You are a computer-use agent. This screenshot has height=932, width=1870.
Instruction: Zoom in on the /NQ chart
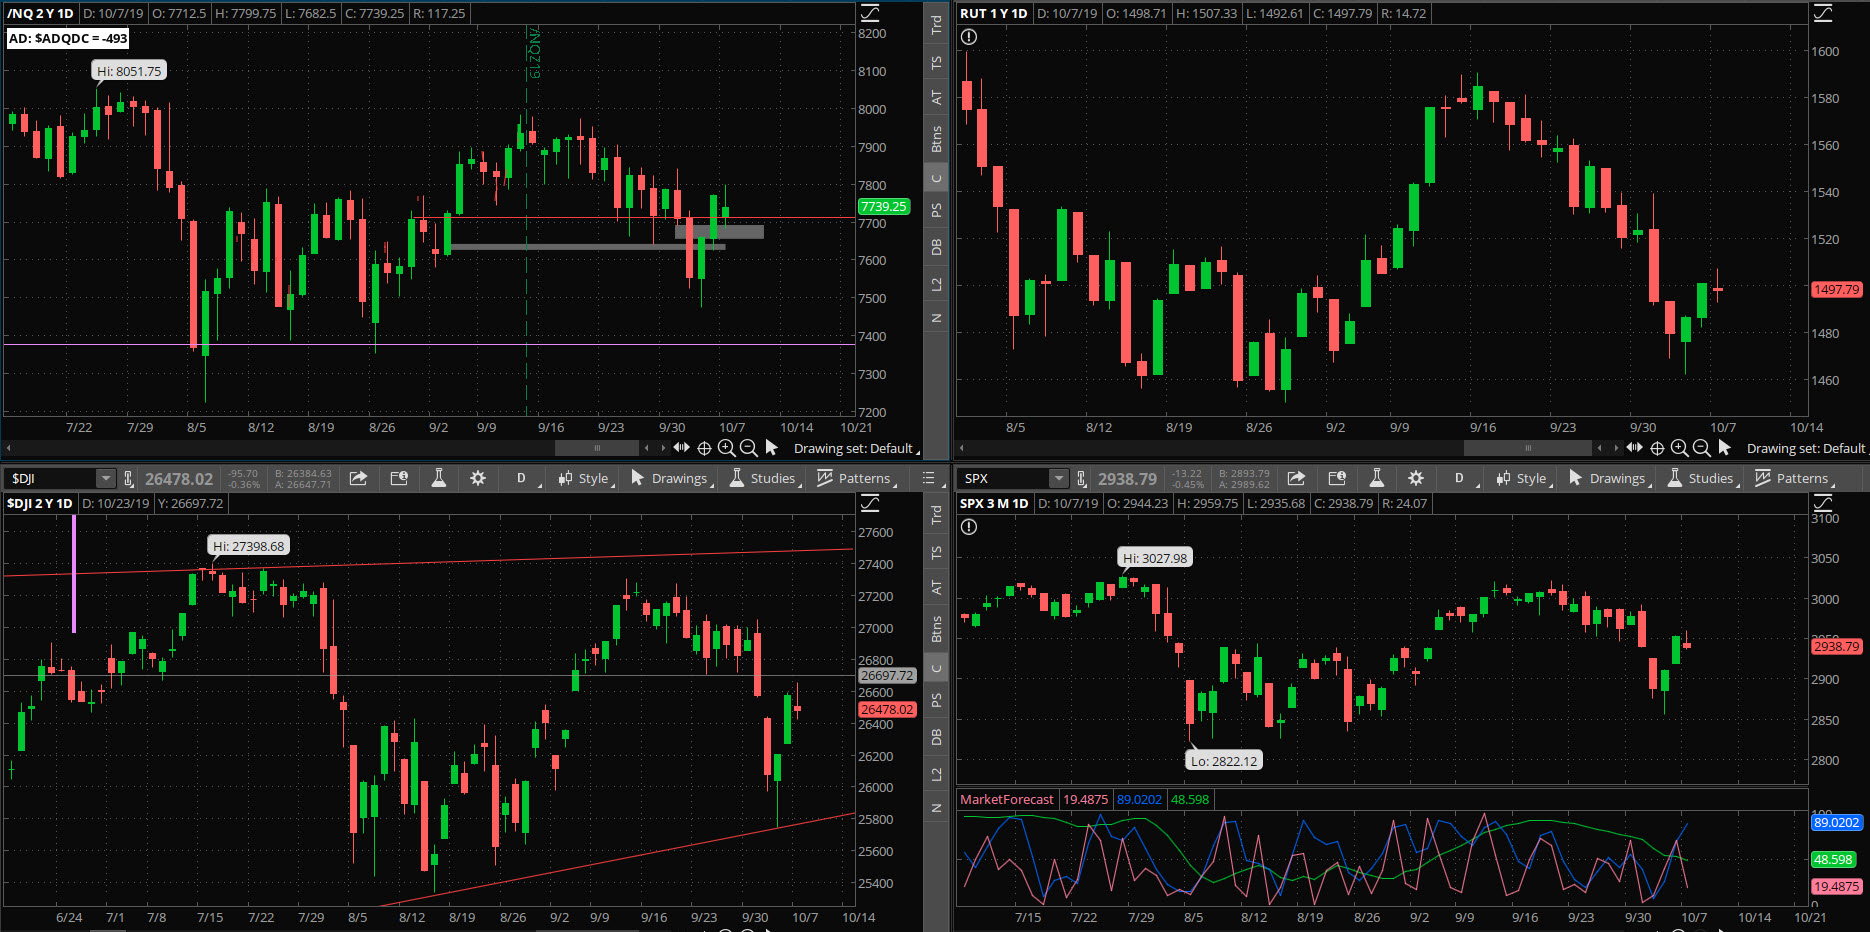point(727,448)
